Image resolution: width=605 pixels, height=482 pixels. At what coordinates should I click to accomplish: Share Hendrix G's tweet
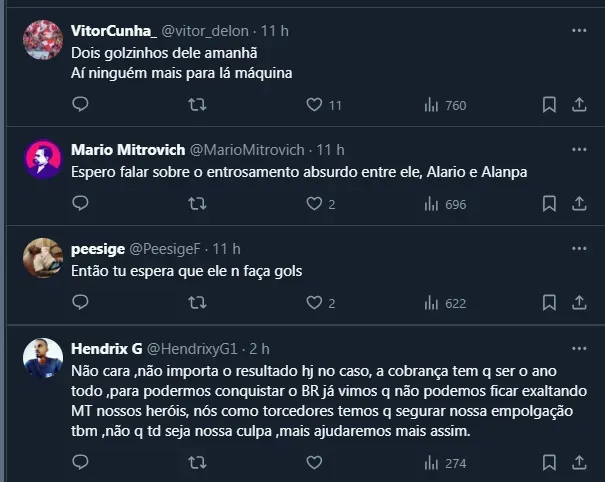click(x=579, y=463)
